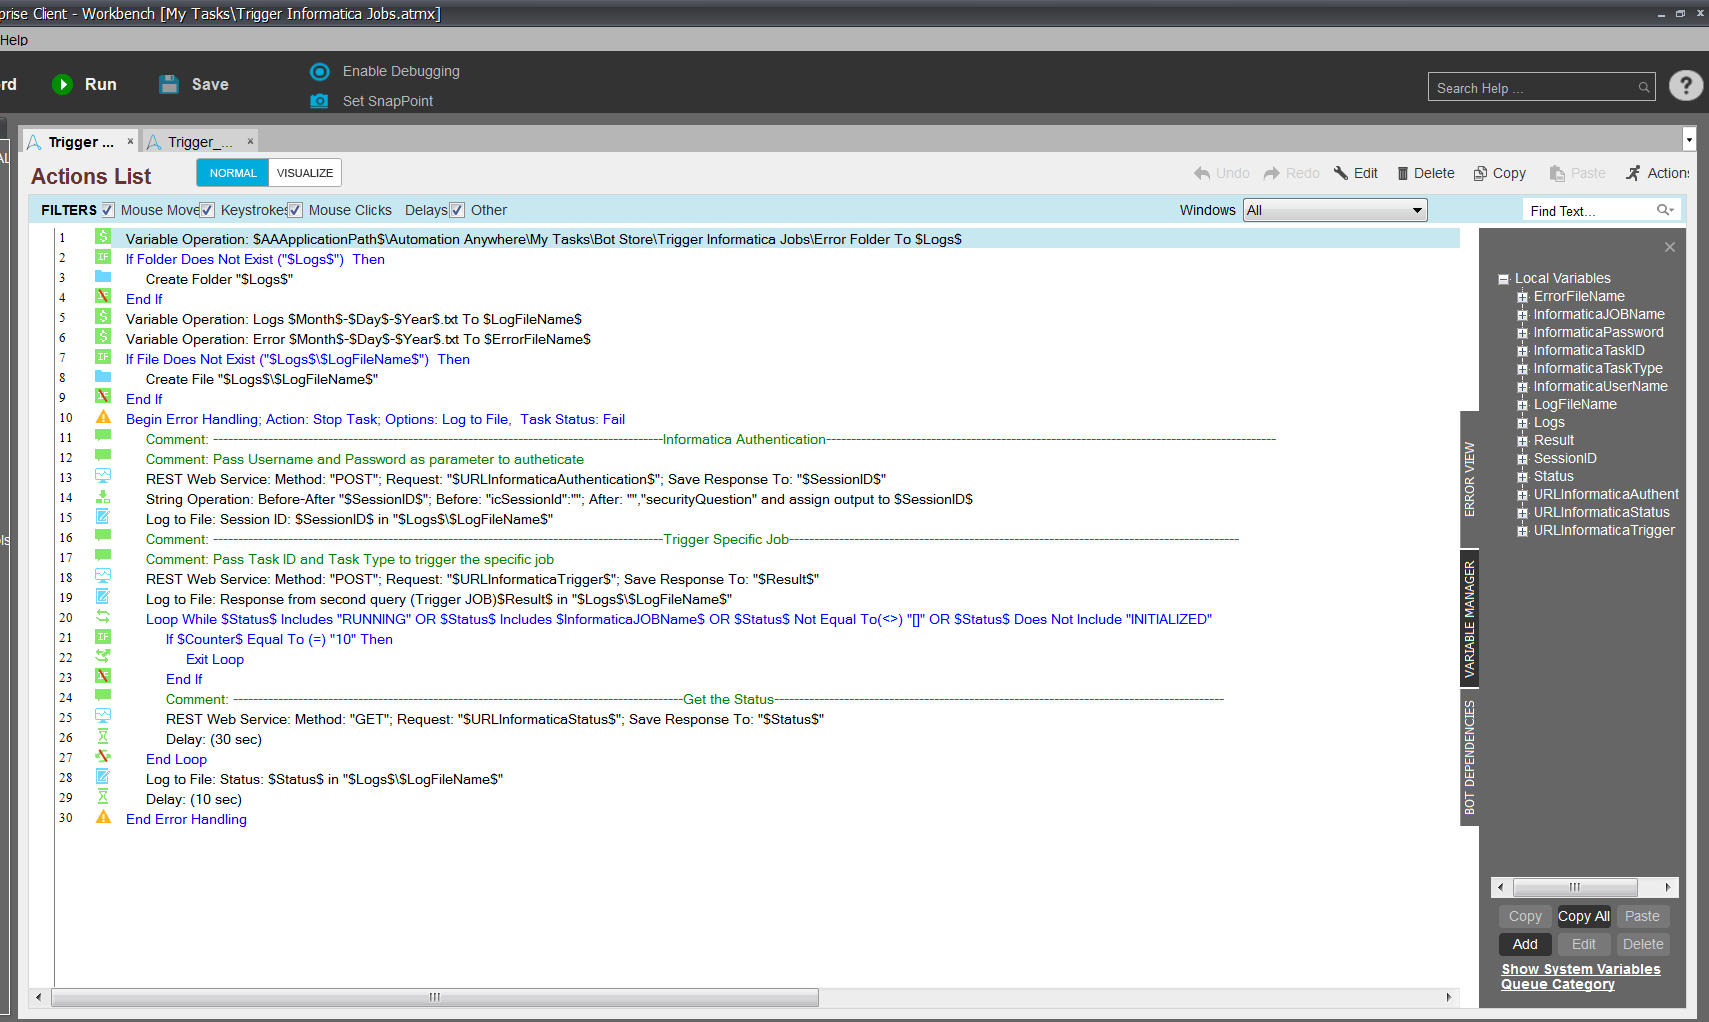Close the variable manager panel with X
Screen dimensions: 1709x1022
tap(1669, 247)
